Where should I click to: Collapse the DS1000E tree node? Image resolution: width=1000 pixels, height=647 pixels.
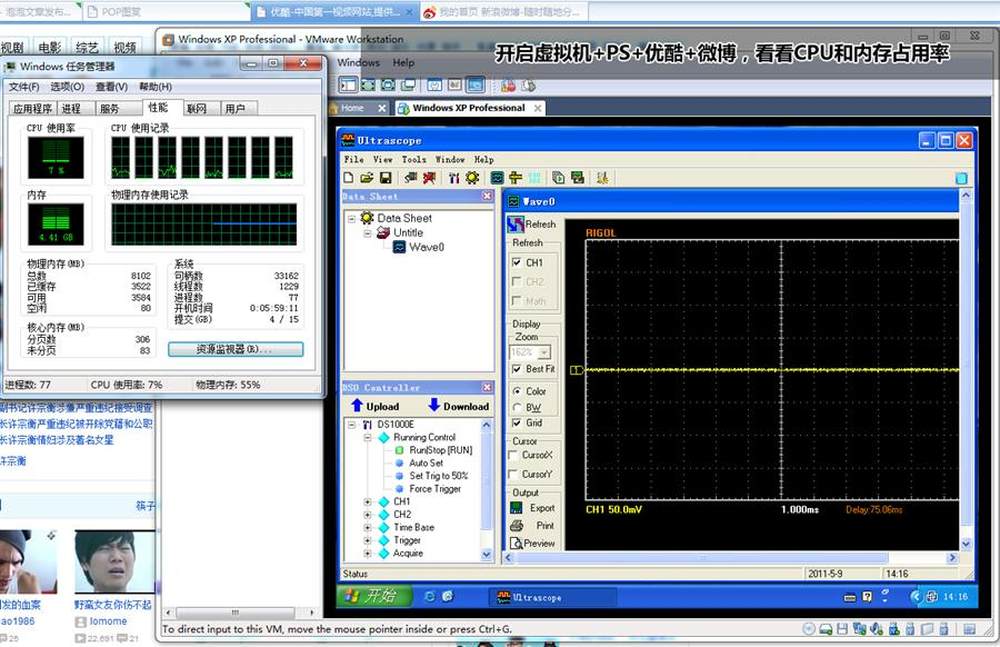pyautogui.click(x=351, y=424)
